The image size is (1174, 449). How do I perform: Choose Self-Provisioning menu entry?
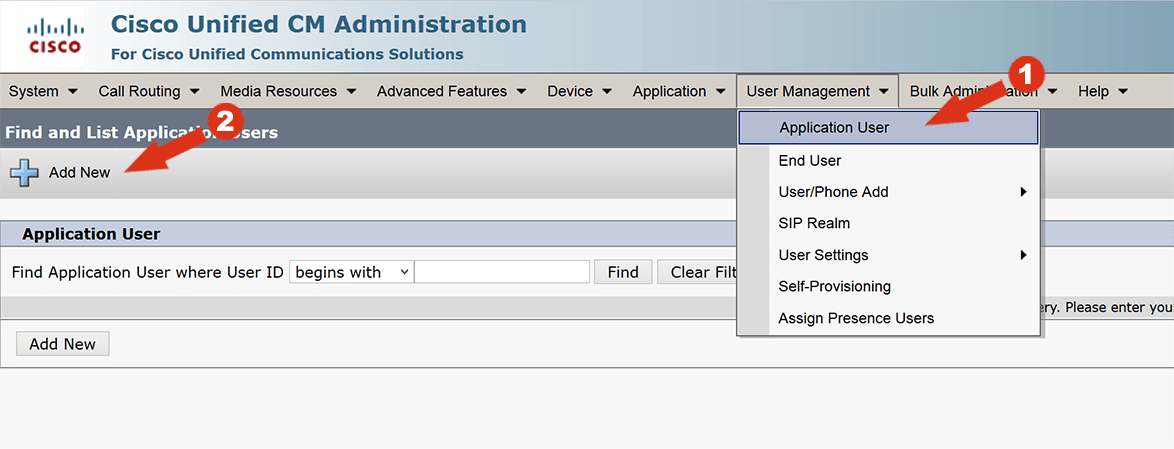click(888, 287)
